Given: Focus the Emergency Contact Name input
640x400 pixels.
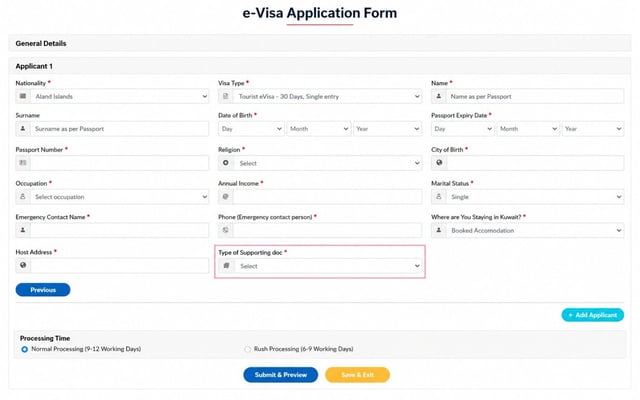Looking at the screenshot, I should (x=120, y=230).
